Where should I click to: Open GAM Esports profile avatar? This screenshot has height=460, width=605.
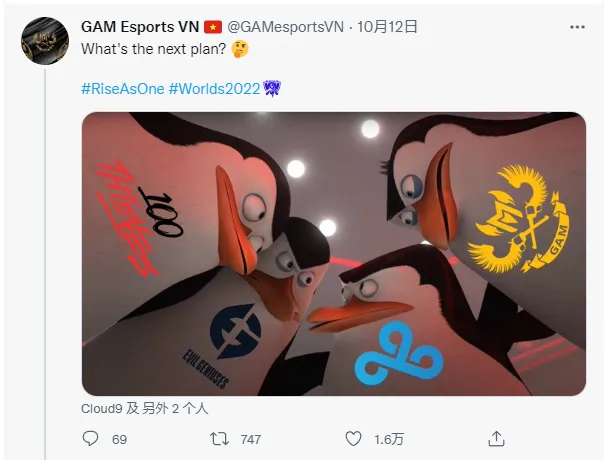(45, 41)
